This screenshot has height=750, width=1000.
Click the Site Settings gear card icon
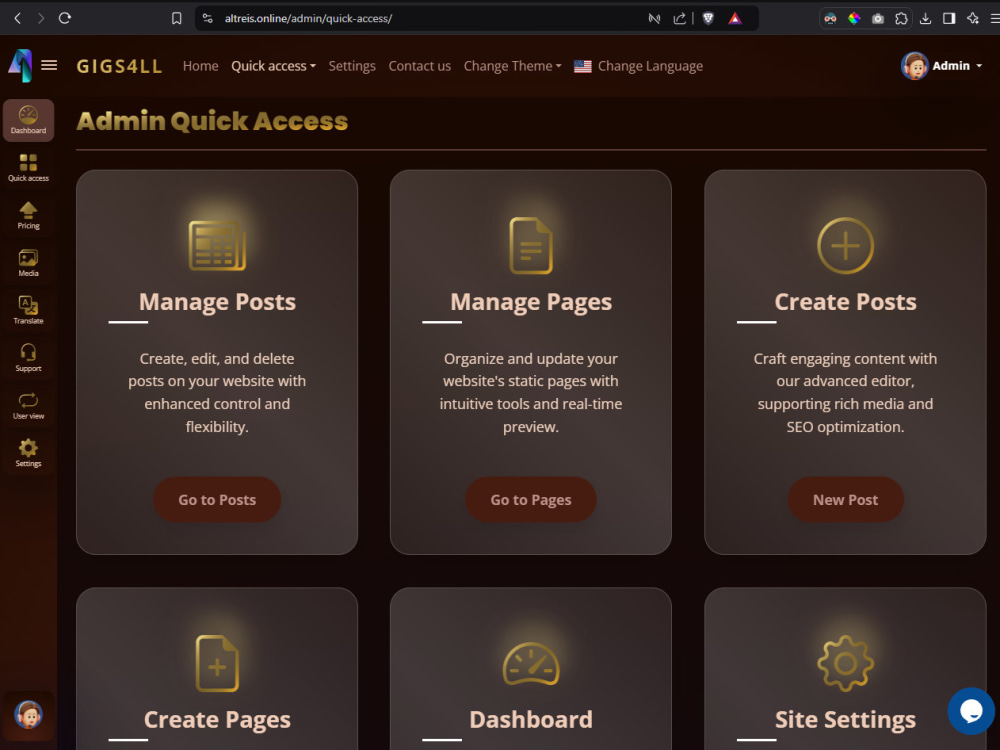click(x=845, y=663)
